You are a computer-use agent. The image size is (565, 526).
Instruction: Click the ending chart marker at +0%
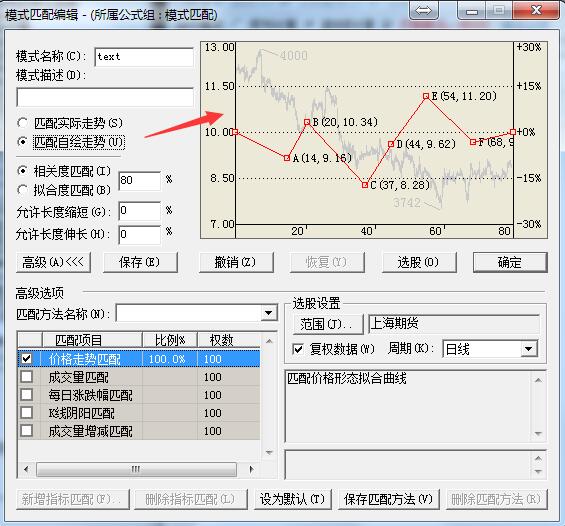click(513, 132)
